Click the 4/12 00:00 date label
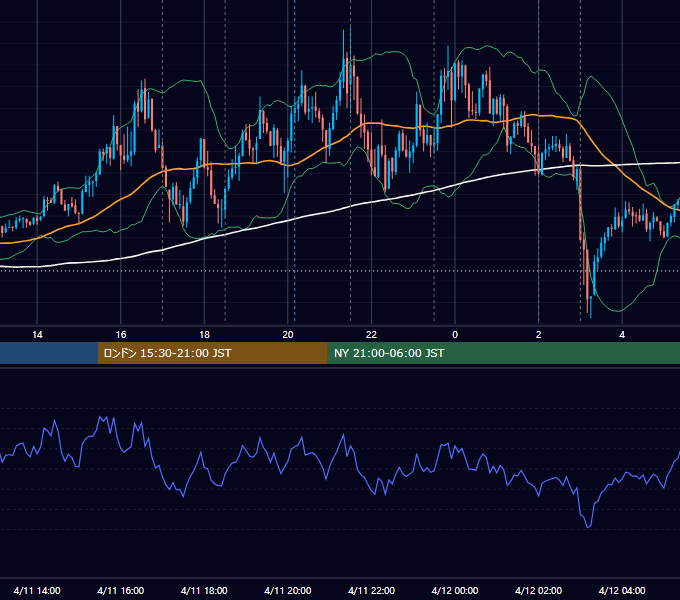This screenshot has height=600, width=680. pyautogui.click(x=455, y=590)
